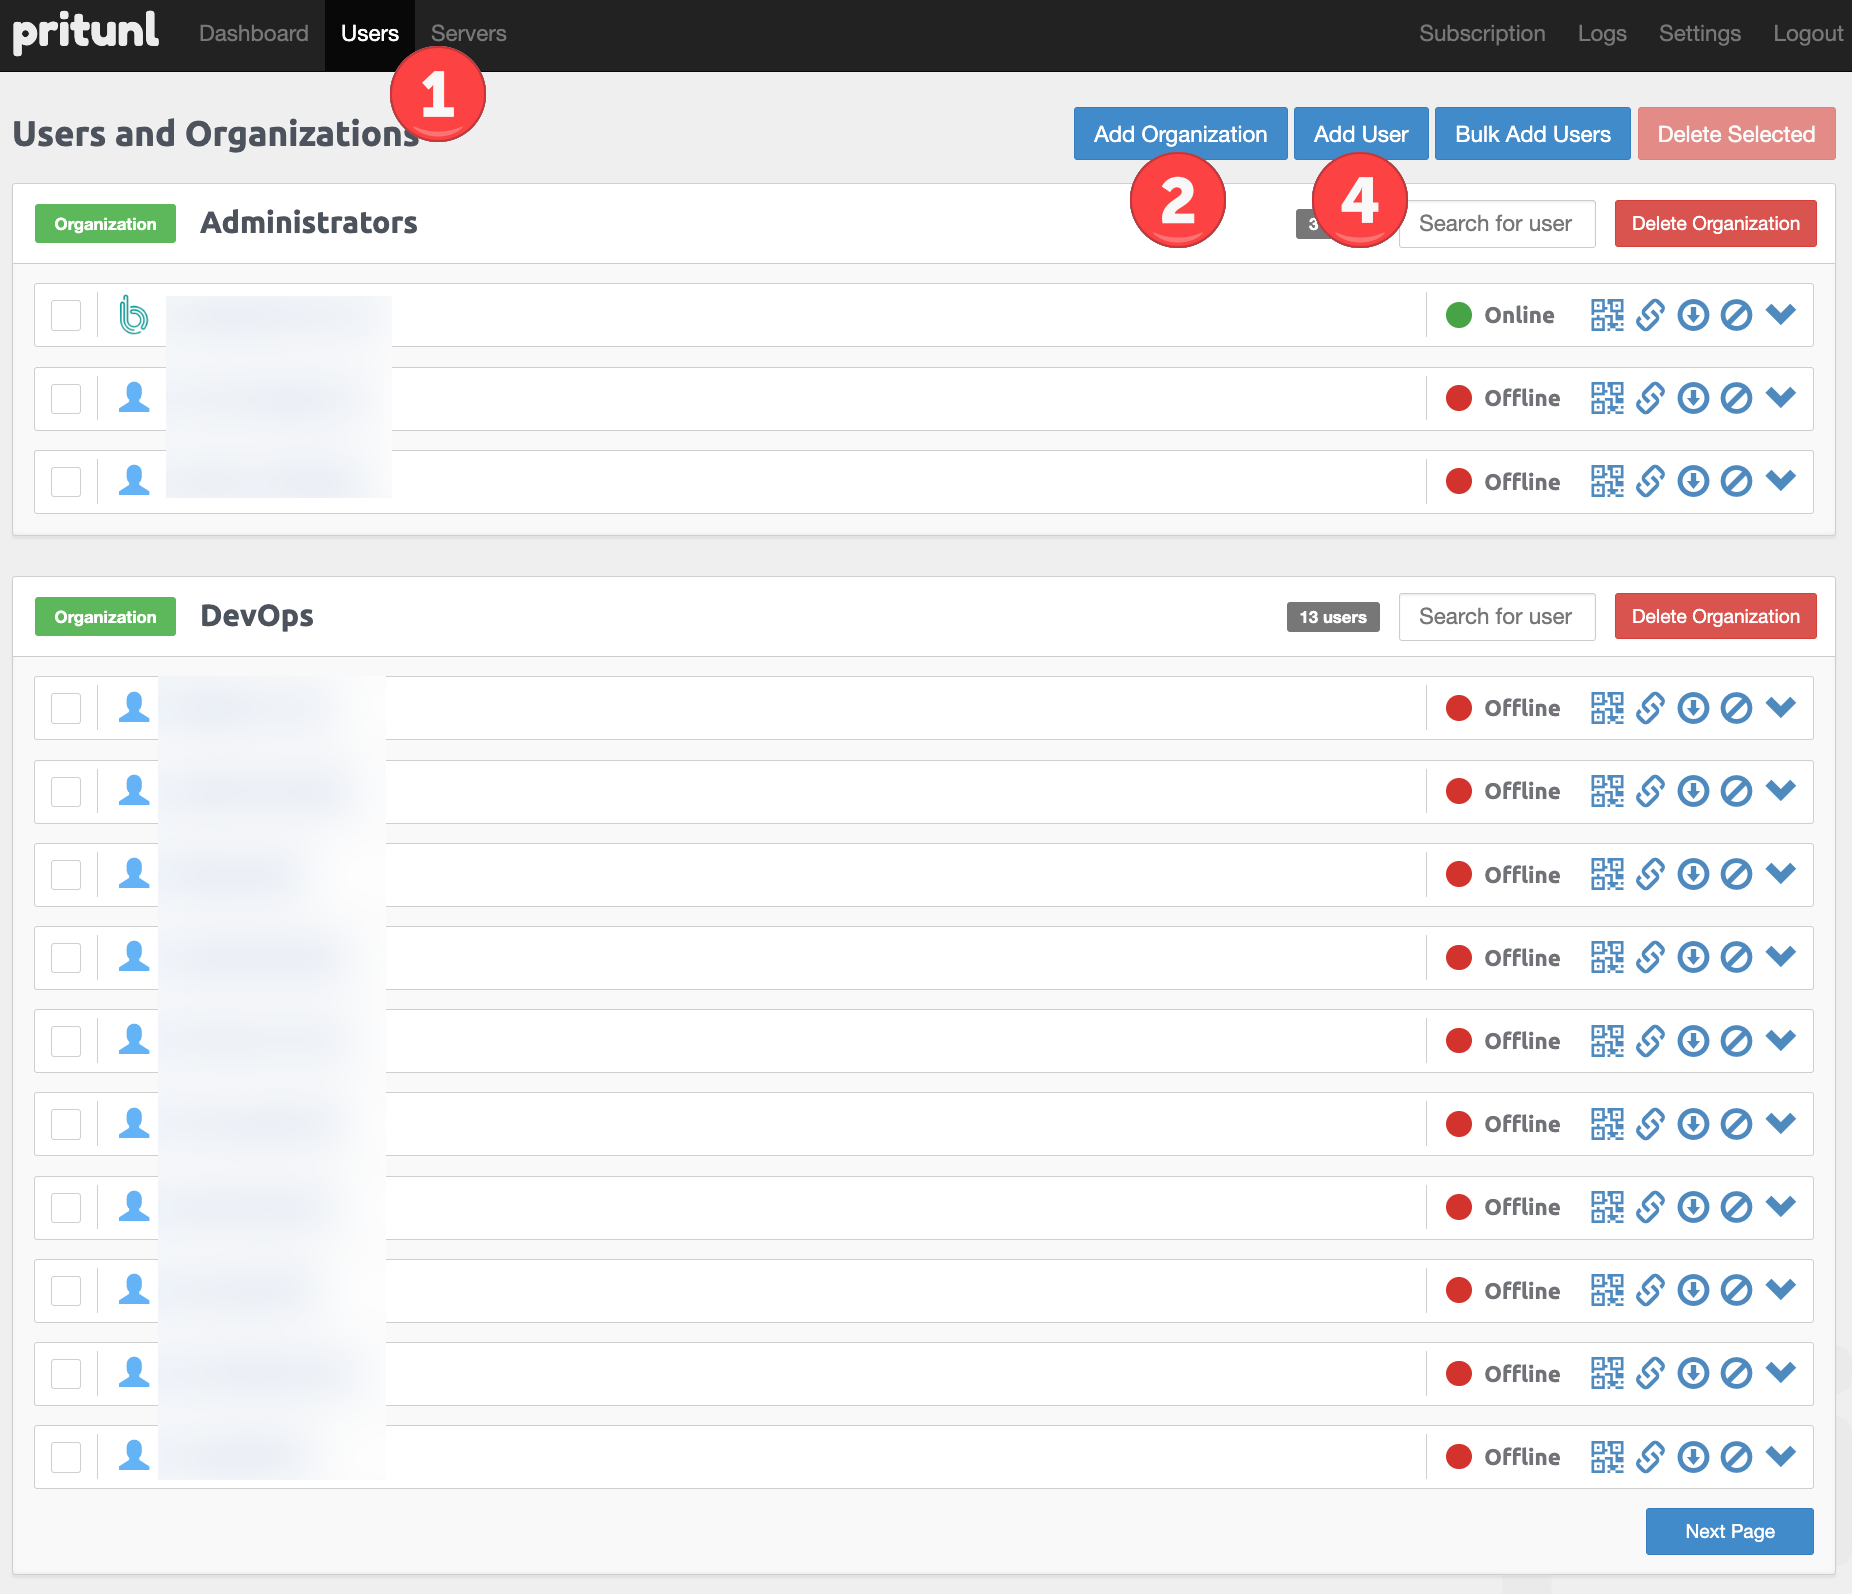Image resolution: width=1852 pixels, height=1594 pixels.
Task: Expand Administrators' second user row
Action: pos(1781,397)
